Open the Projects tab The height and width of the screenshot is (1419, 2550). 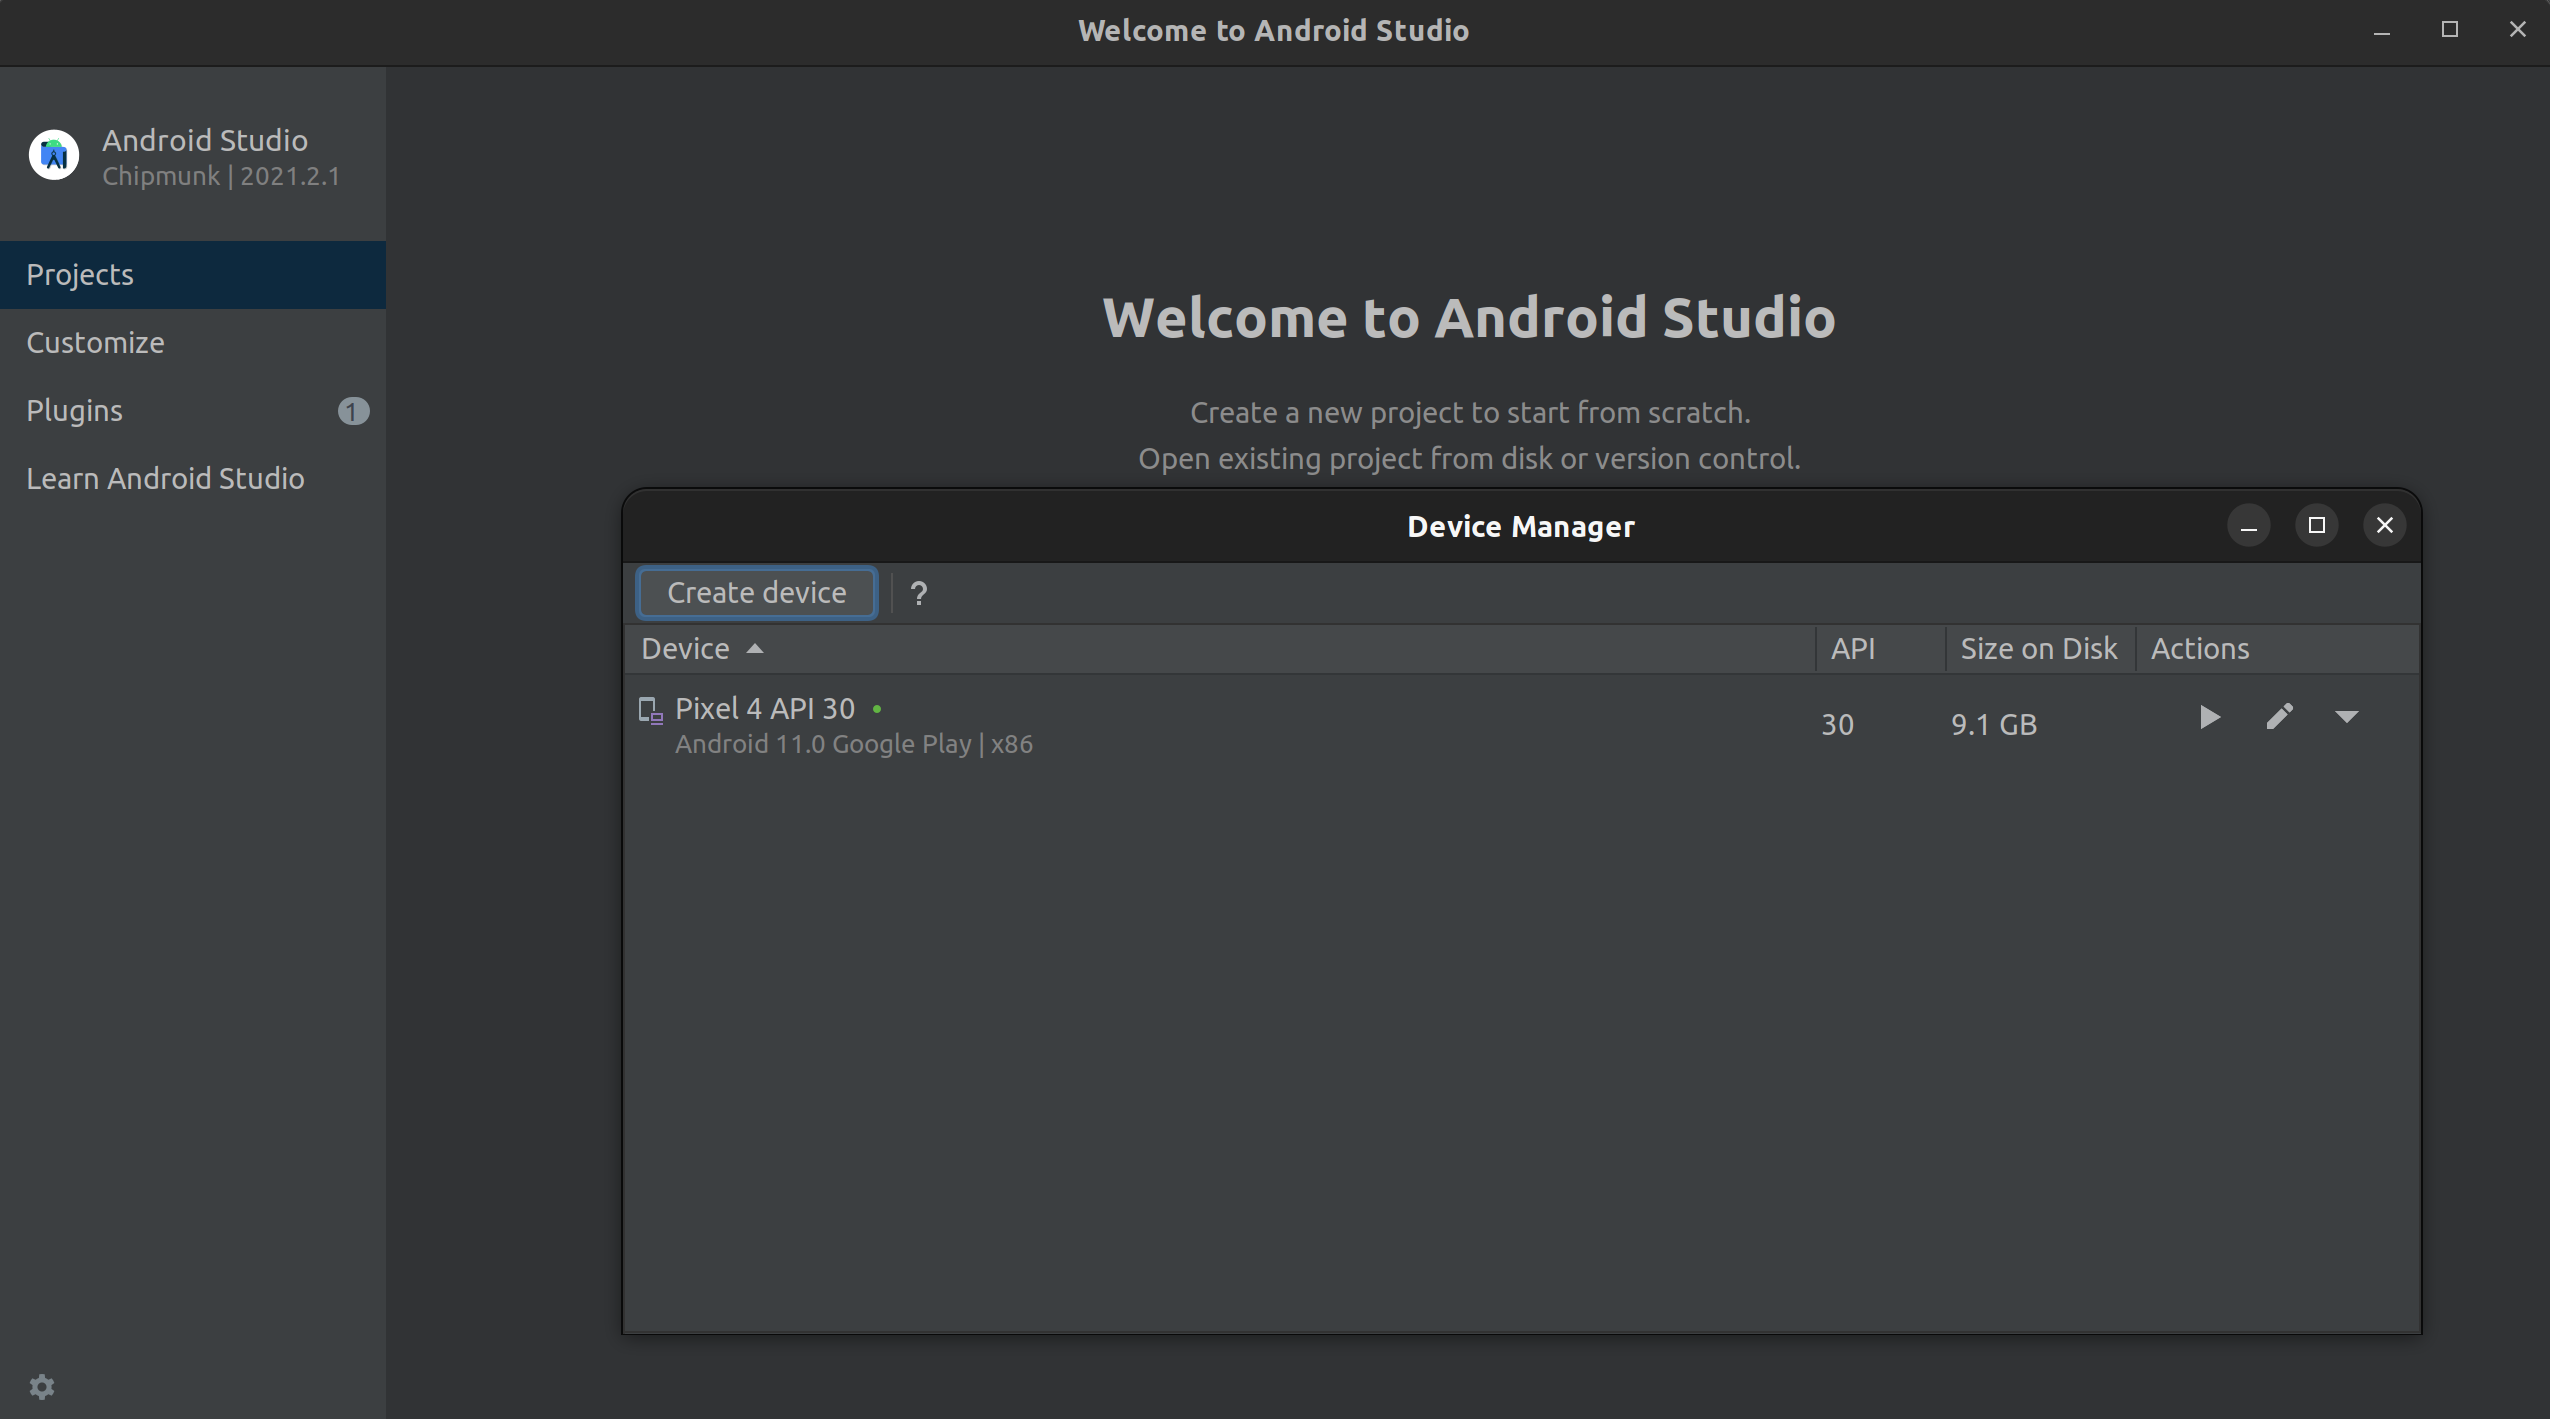click(193, 275)
